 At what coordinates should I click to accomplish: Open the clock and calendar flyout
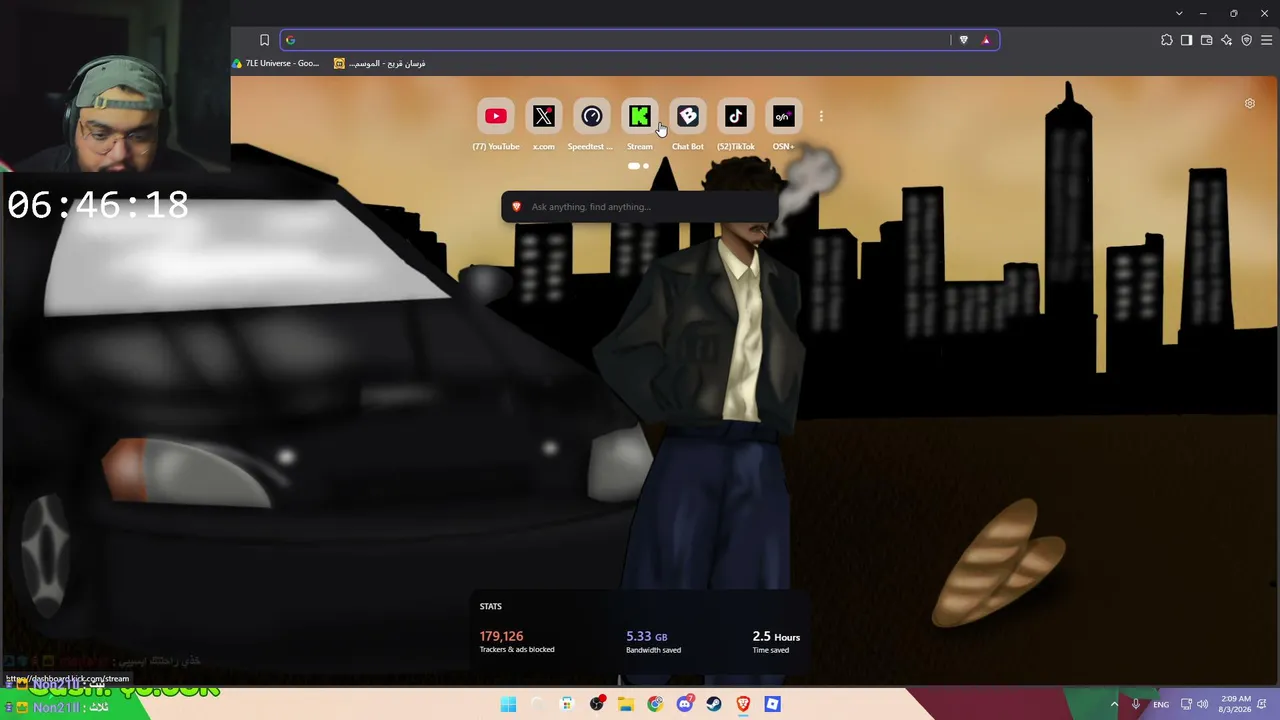pos(1235,704)
